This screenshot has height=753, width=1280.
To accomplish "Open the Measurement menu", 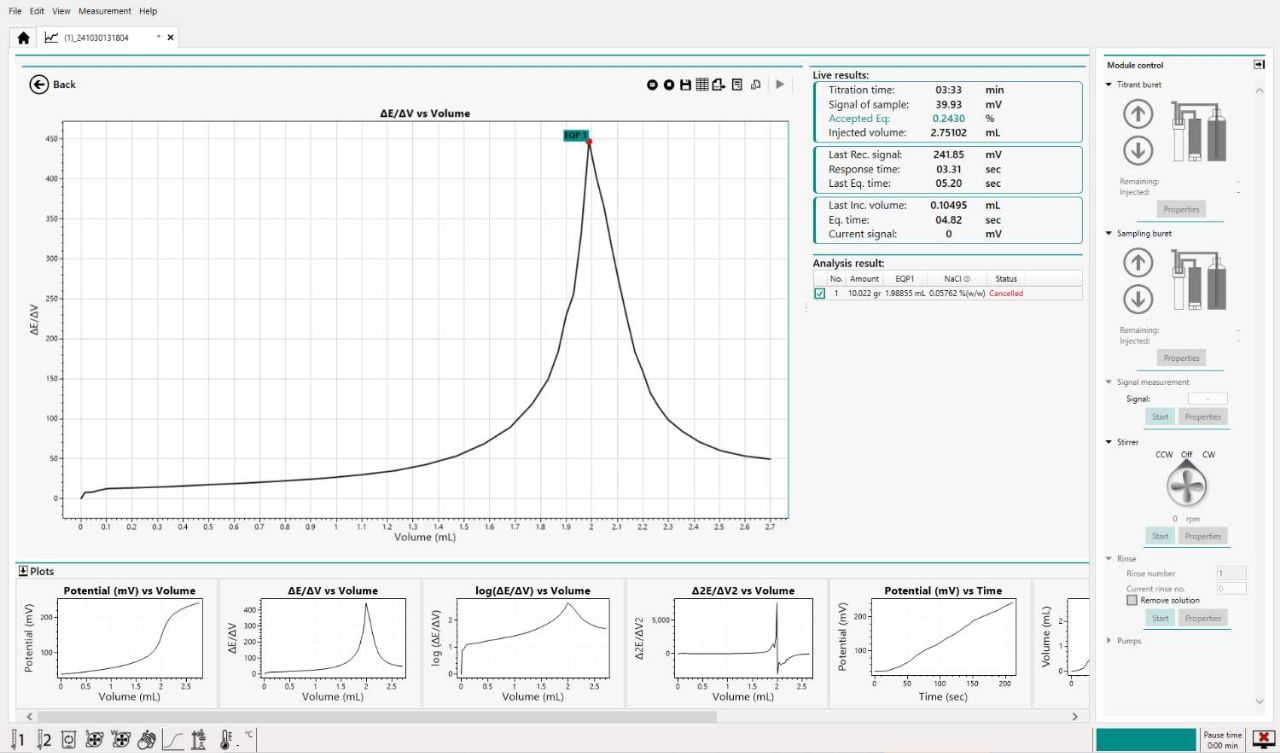I will [x=104, y=11].
